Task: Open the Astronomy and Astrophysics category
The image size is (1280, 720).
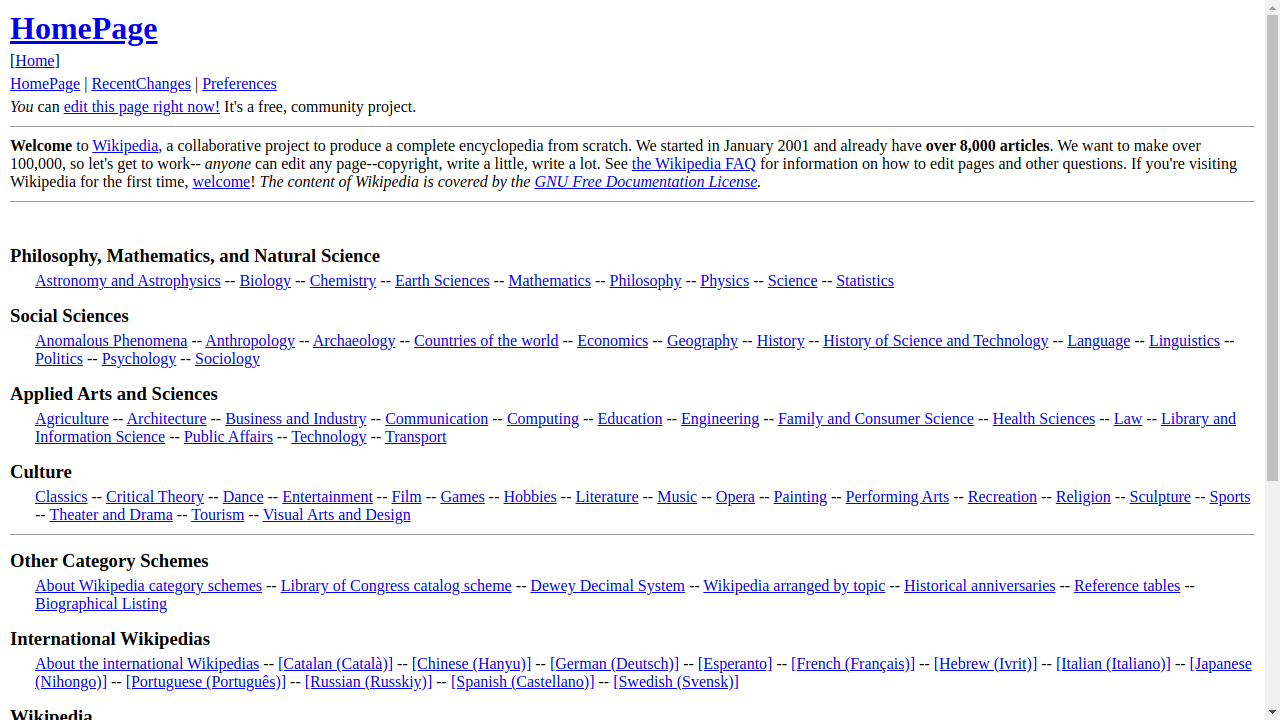Action: tap(127, 280)
